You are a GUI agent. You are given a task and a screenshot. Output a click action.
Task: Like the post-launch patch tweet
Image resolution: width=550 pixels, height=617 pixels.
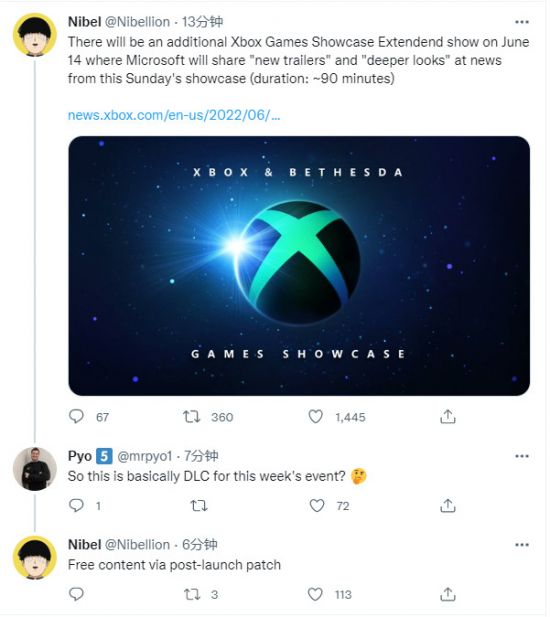315,594
